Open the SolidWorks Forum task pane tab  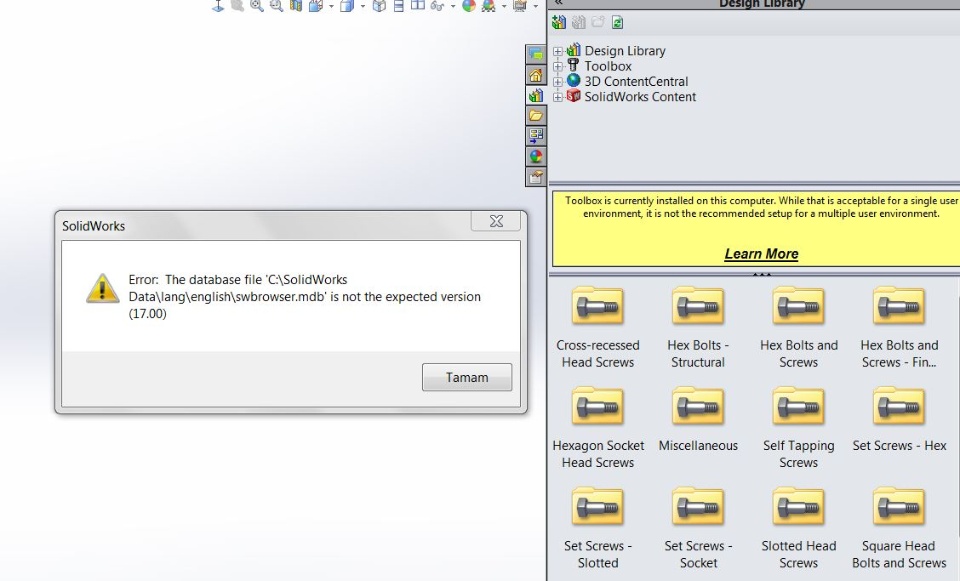pyautogui.click(x=536, y=54)
